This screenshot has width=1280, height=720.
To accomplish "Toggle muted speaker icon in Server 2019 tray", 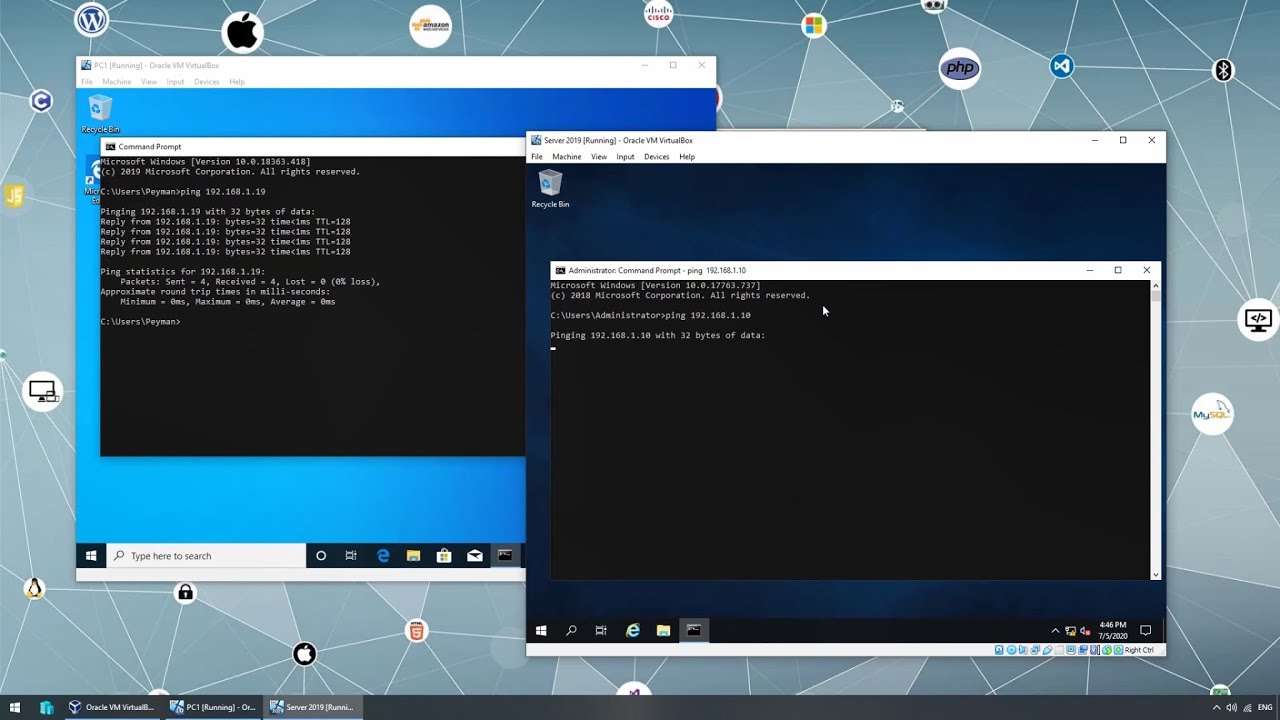I will coord(1085,631).
